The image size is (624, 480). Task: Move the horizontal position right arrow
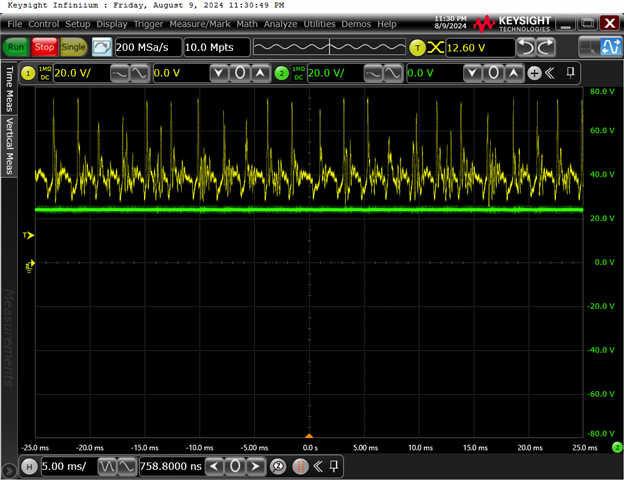(255, 466)
